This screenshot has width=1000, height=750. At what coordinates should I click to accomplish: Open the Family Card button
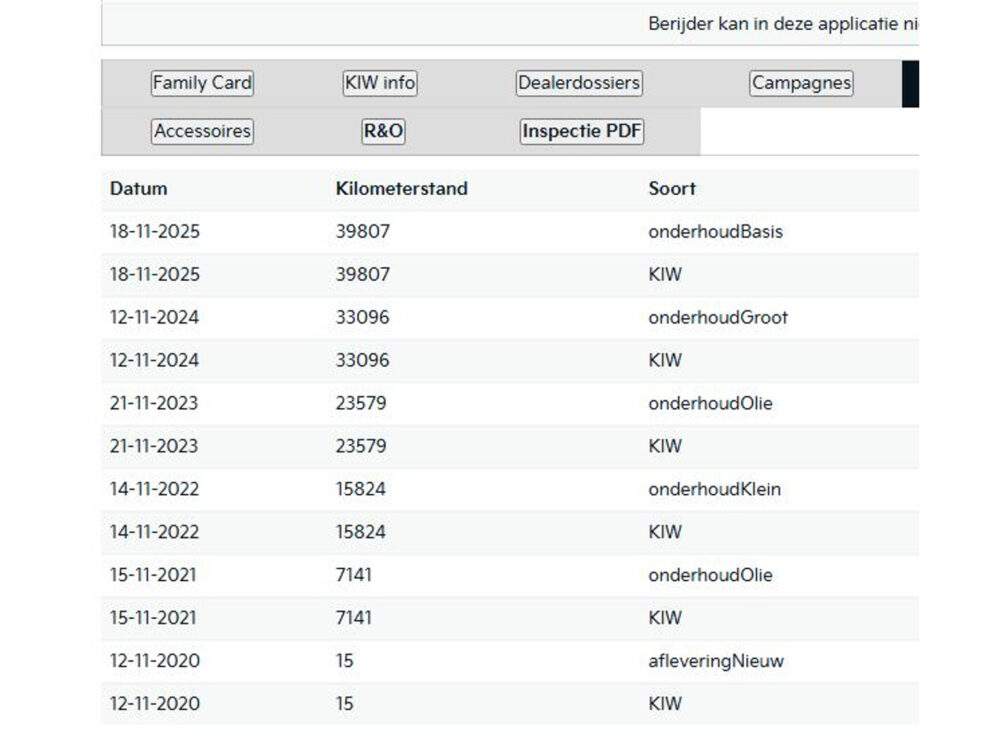202,83
